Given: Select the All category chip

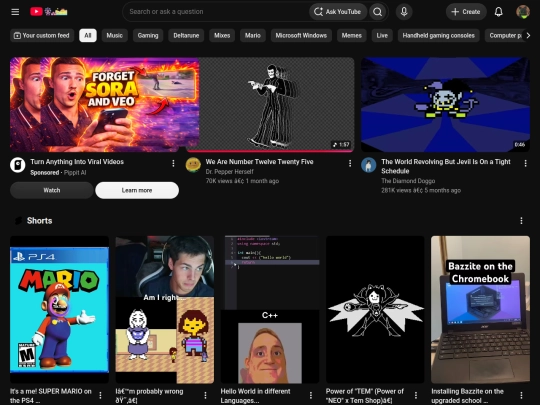Looking at the screenshot, I should click(88, 35).
